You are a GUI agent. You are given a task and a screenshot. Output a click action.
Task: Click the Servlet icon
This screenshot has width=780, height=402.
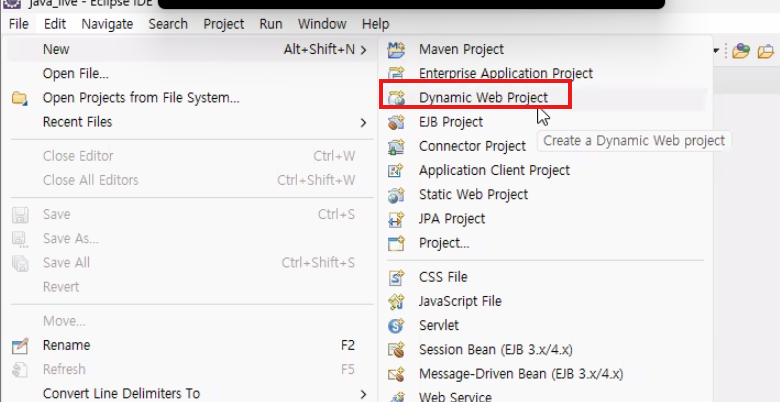pos(396,325)
